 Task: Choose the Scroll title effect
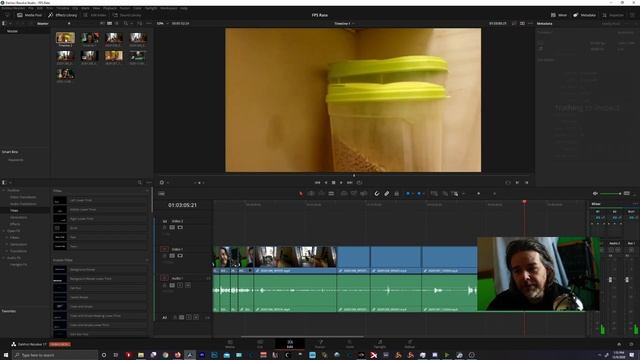[x=100, y=228]
